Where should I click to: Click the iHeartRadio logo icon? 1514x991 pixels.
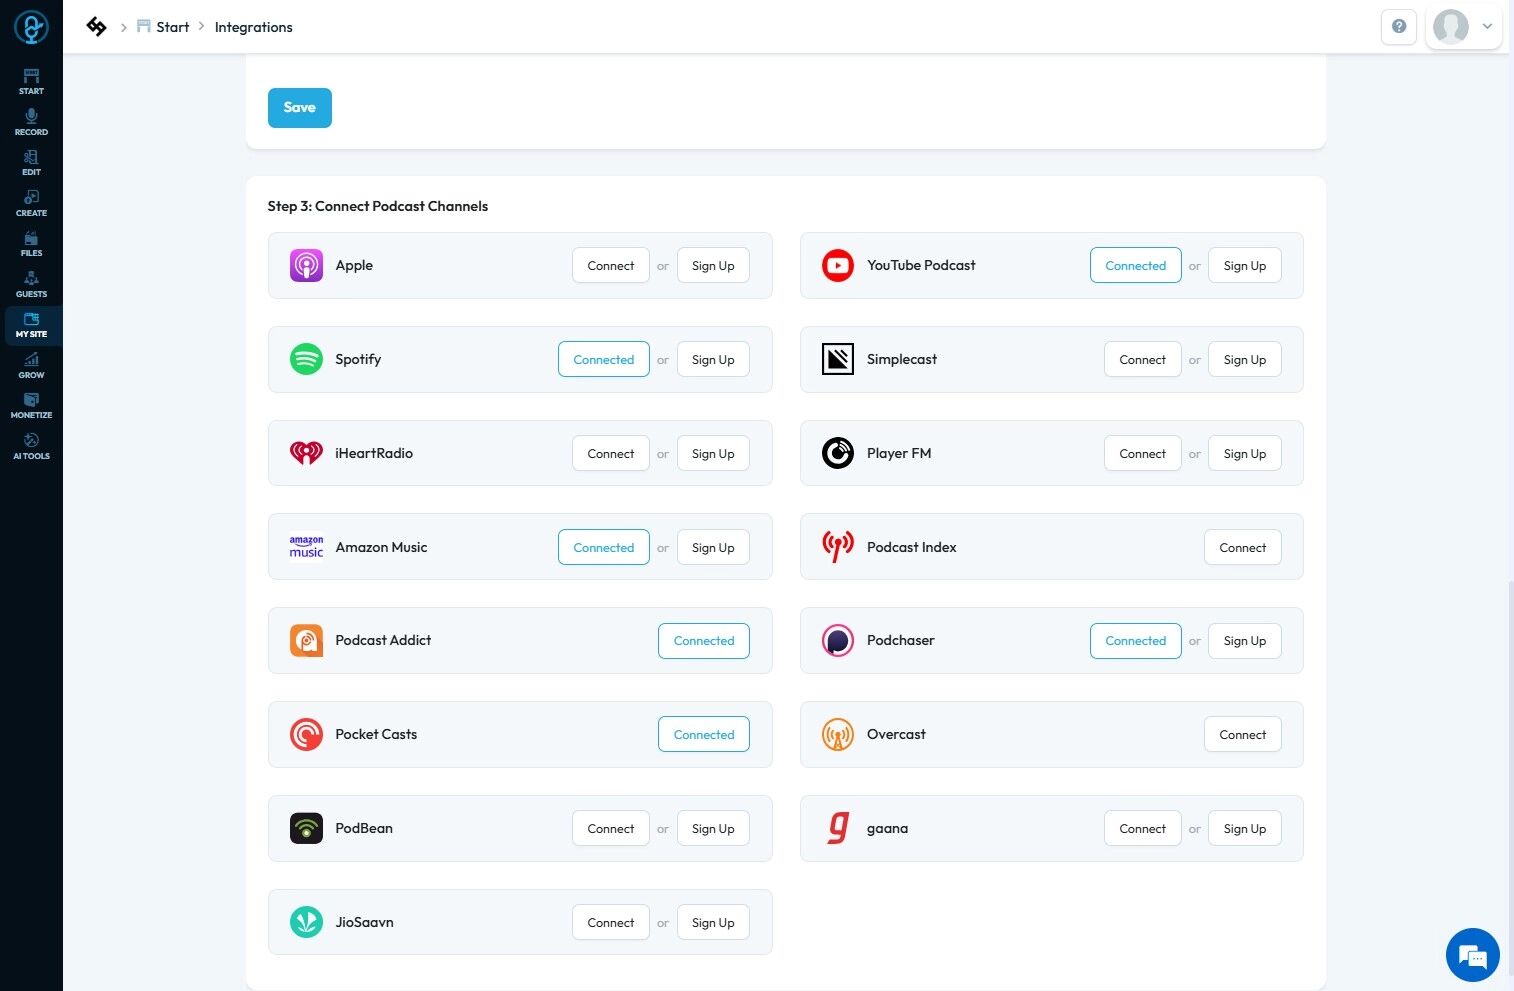pos(306,453)
